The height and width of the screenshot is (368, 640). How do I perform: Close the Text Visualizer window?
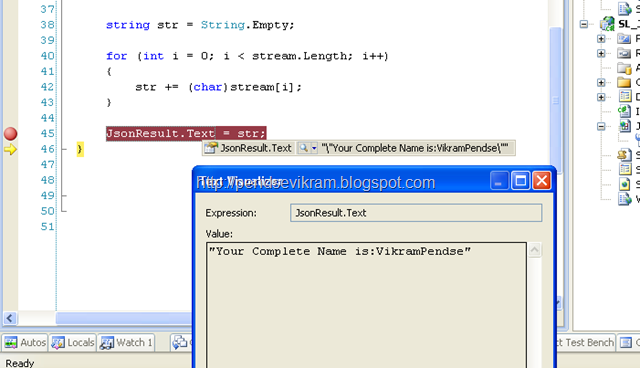click(542, 181)
